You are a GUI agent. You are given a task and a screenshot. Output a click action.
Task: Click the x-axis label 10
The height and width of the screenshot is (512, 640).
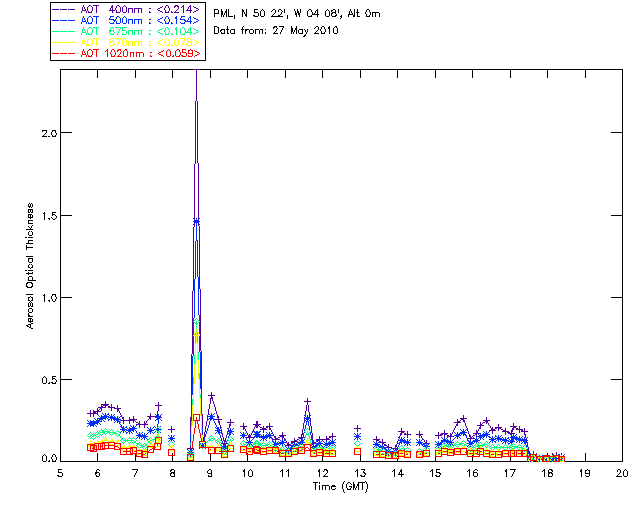click(247, 473)
